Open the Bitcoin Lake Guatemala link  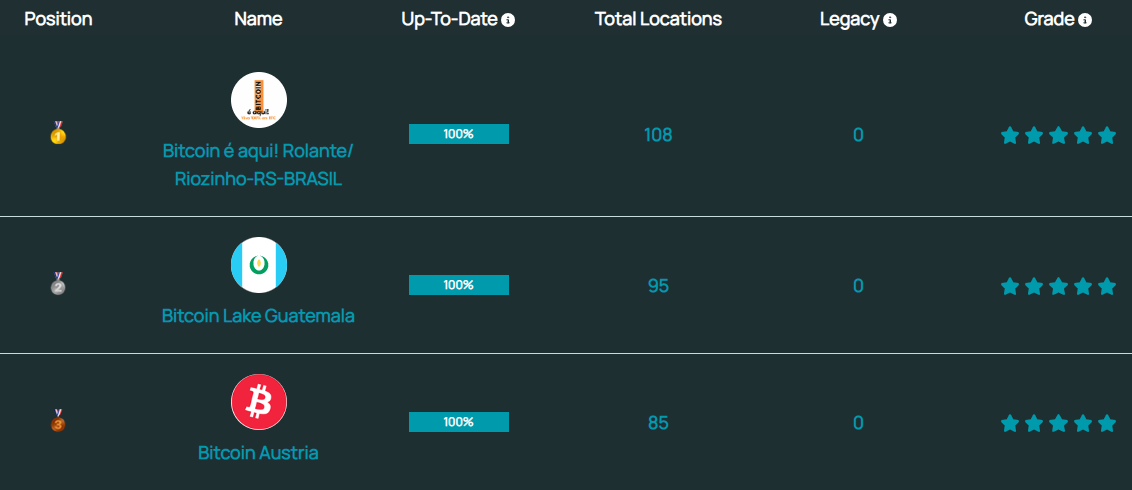(258, 316)
